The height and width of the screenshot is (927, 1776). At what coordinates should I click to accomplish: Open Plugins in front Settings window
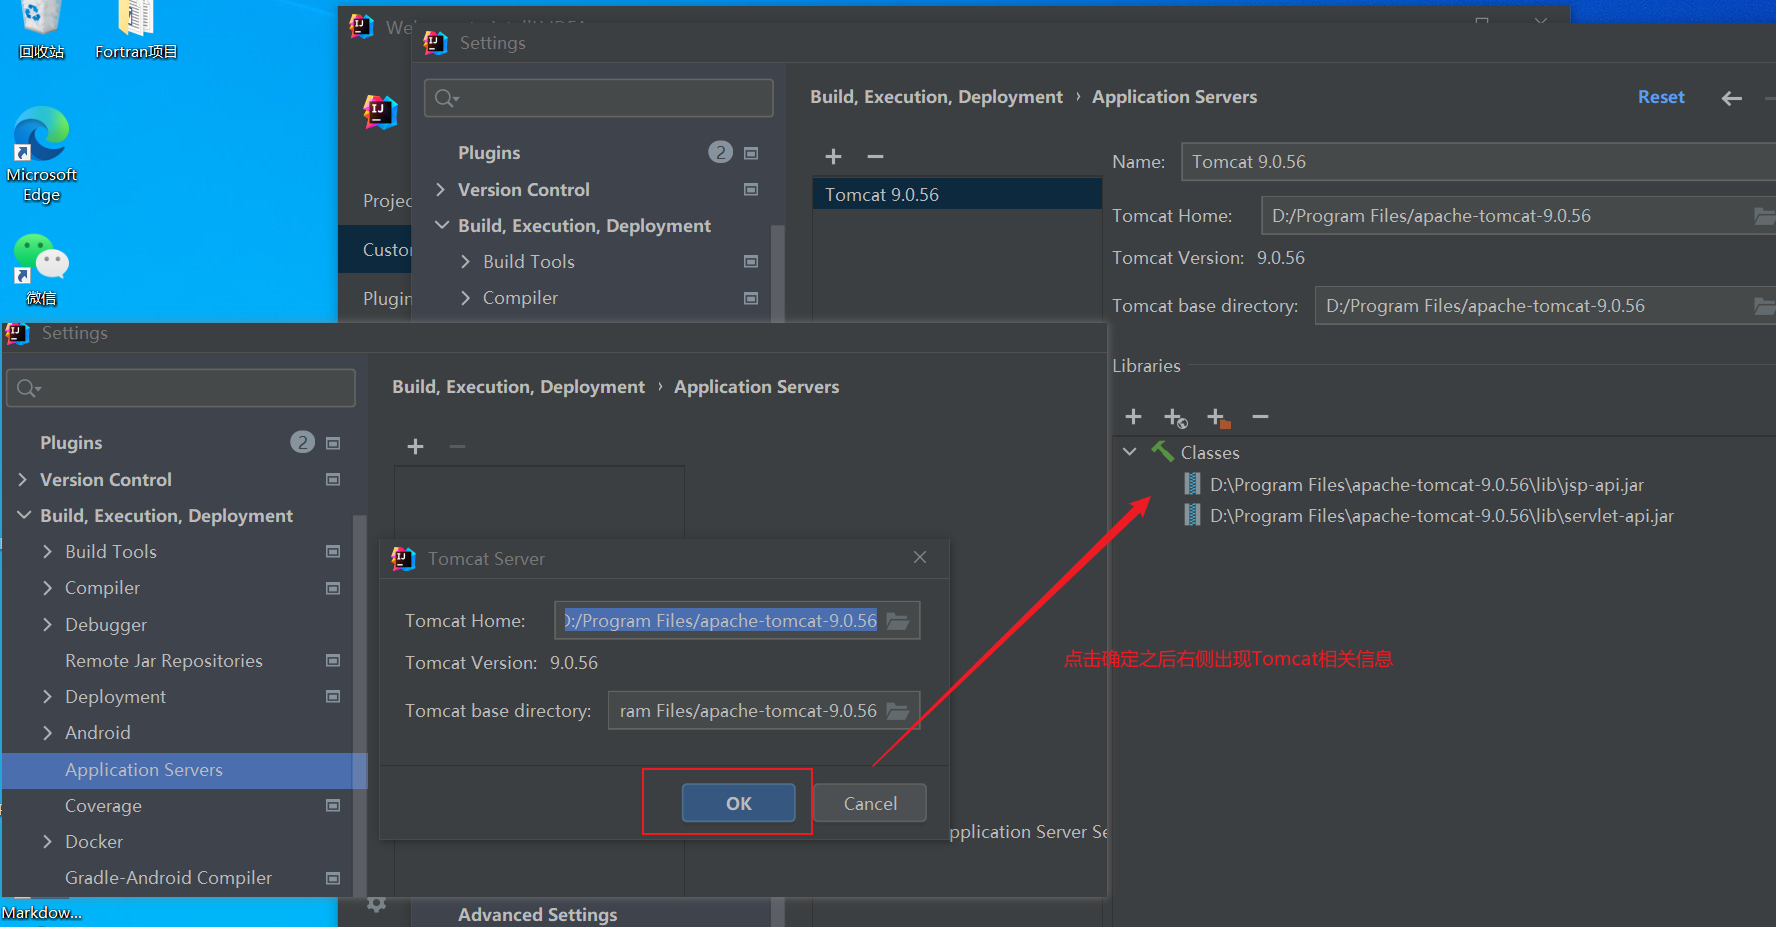point(71,443)
